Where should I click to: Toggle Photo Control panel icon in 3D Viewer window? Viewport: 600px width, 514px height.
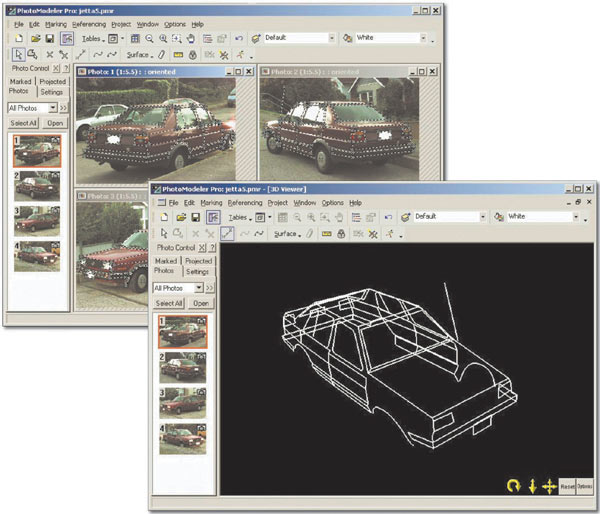213,217
